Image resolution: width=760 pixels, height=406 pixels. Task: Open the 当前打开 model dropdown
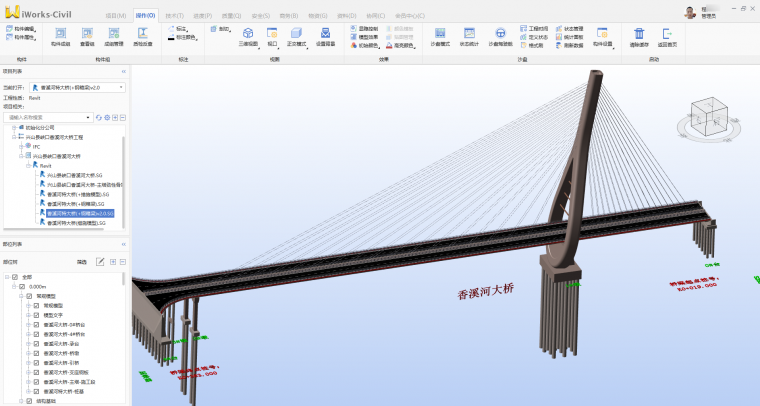point(77,88)
